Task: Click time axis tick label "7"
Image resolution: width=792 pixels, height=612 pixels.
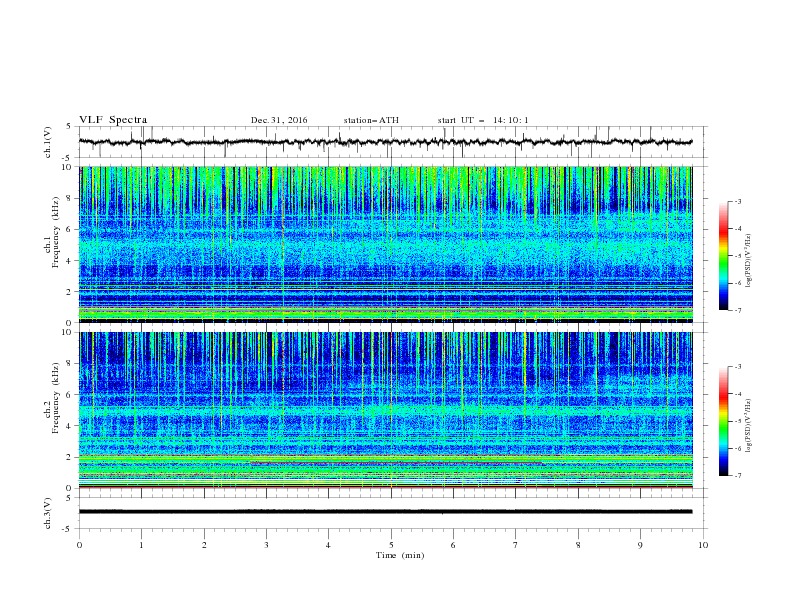Action: pos(516,545)
